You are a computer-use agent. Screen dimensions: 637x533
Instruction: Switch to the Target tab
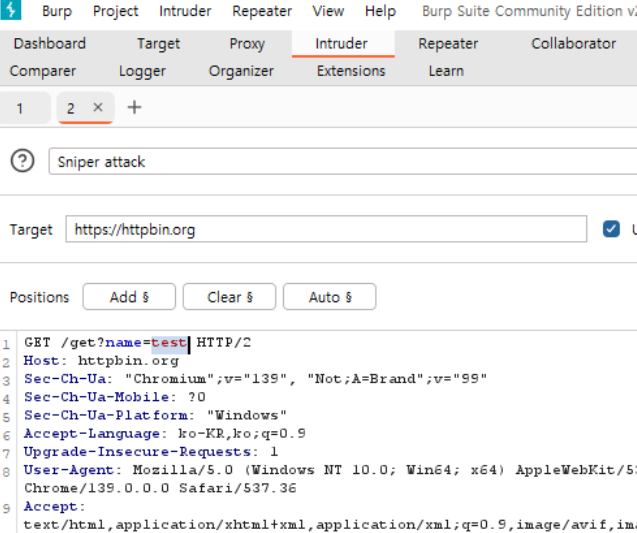[x=158, y=43]
